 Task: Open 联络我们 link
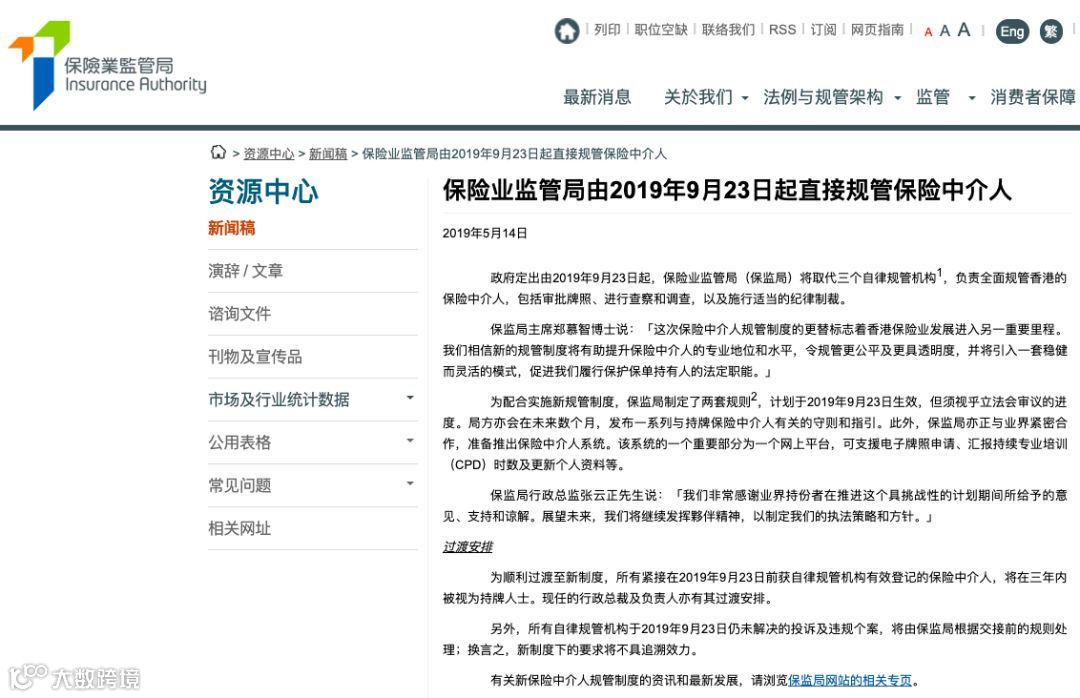pos(728,30)
